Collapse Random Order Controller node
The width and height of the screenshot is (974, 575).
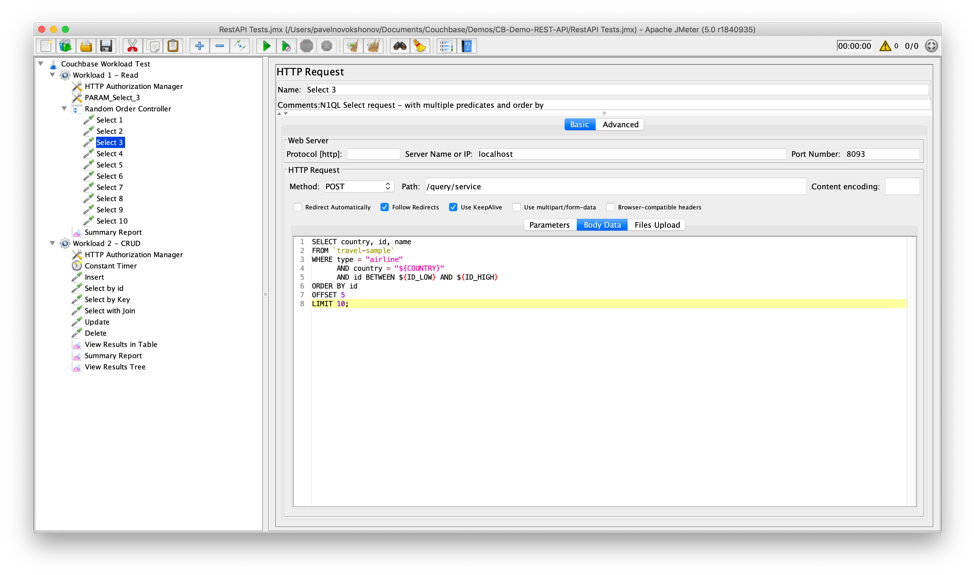64,109
